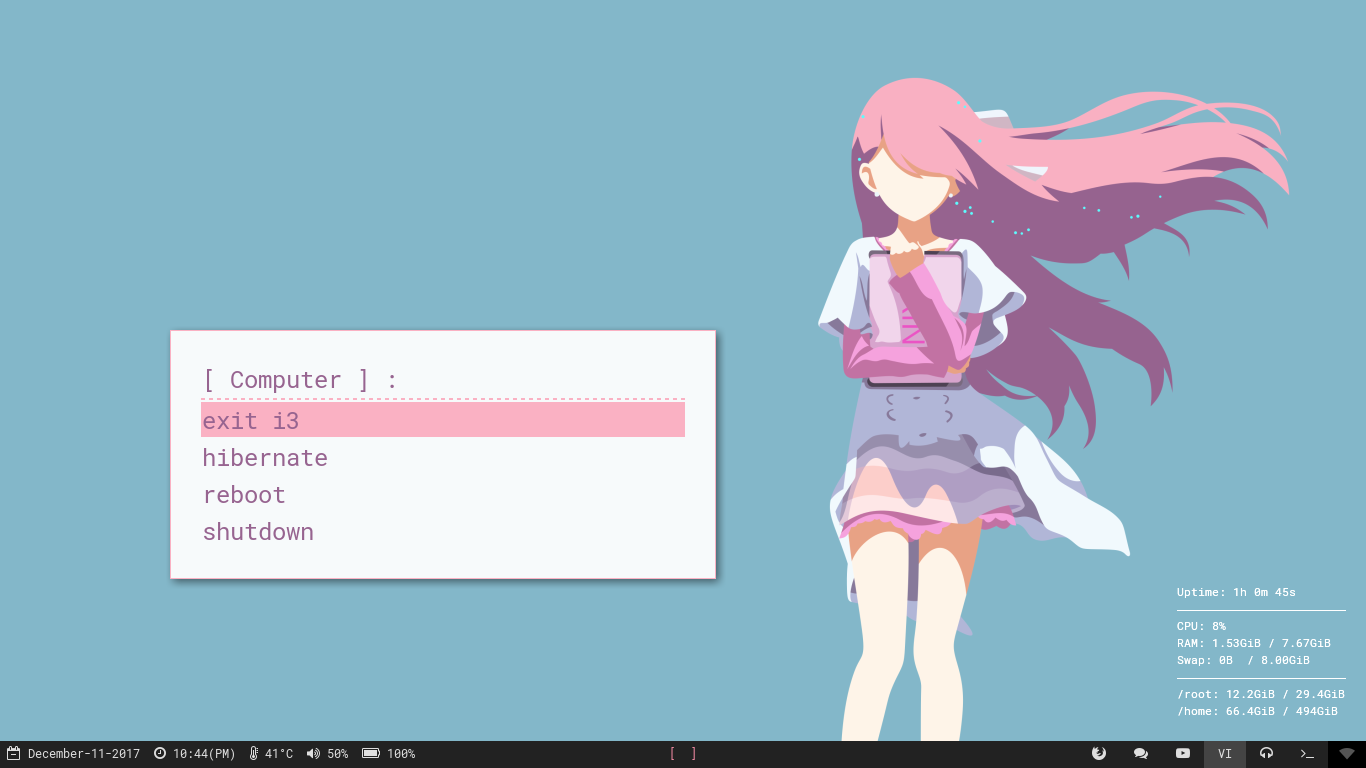Open a terminal from the taskbar
This screenshot has height=768, width=1366.
pyautogui.click(x=1306, y=753)
